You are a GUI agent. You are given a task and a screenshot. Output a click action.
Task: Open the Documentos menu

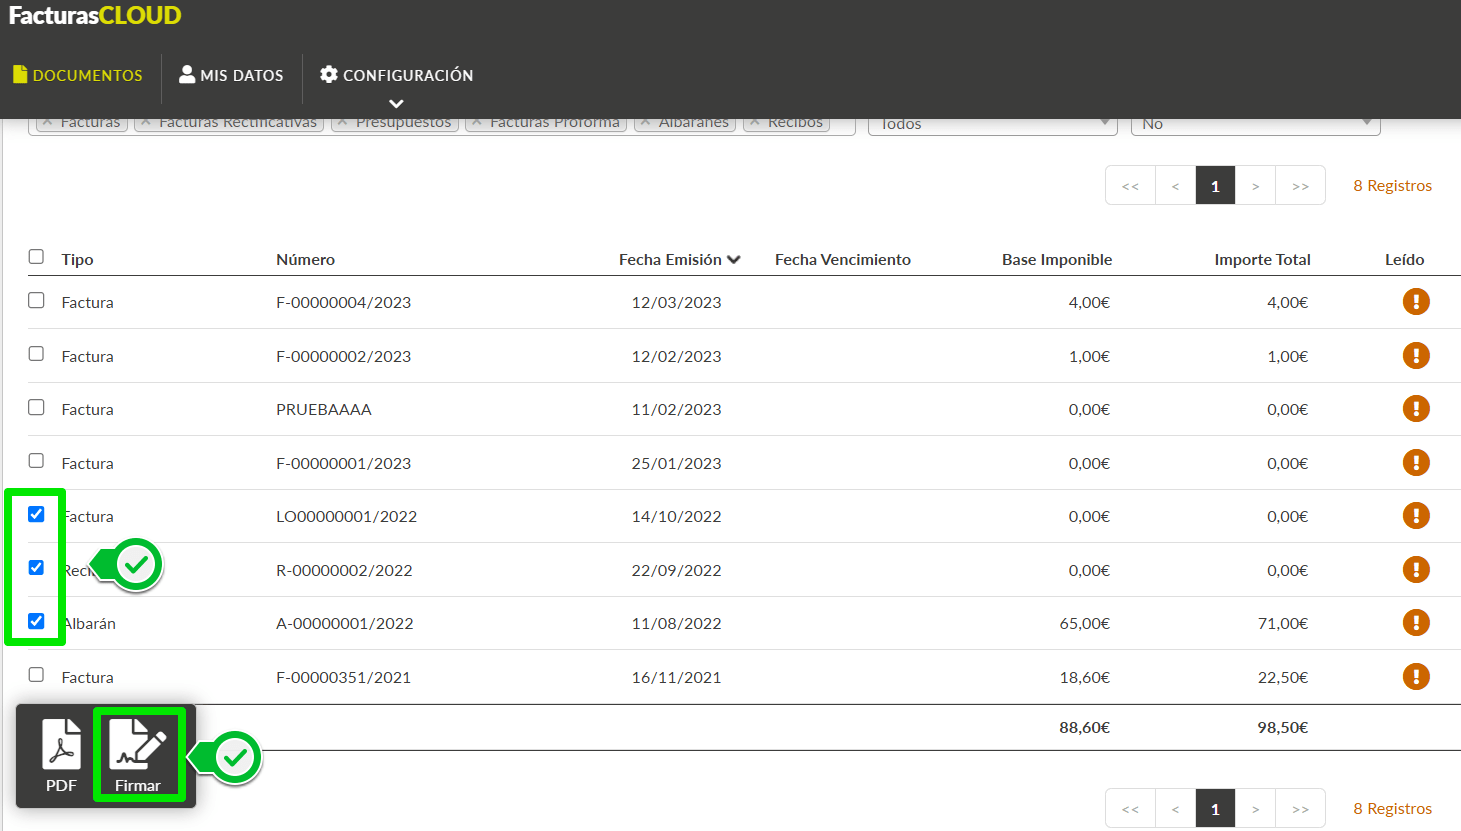click(x=77, y=75)
